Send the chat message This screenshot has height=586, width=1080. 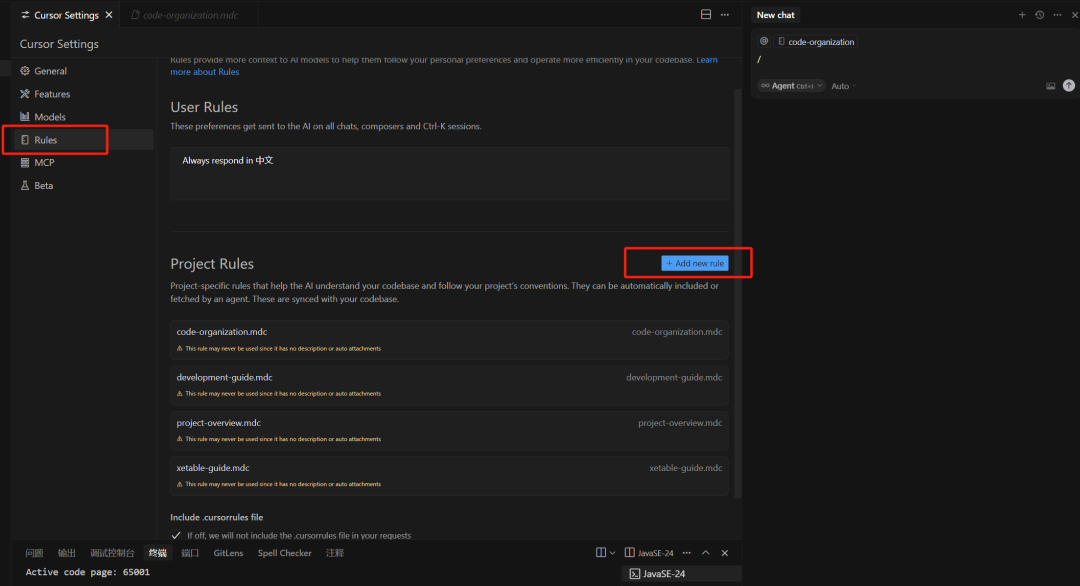1068,85
